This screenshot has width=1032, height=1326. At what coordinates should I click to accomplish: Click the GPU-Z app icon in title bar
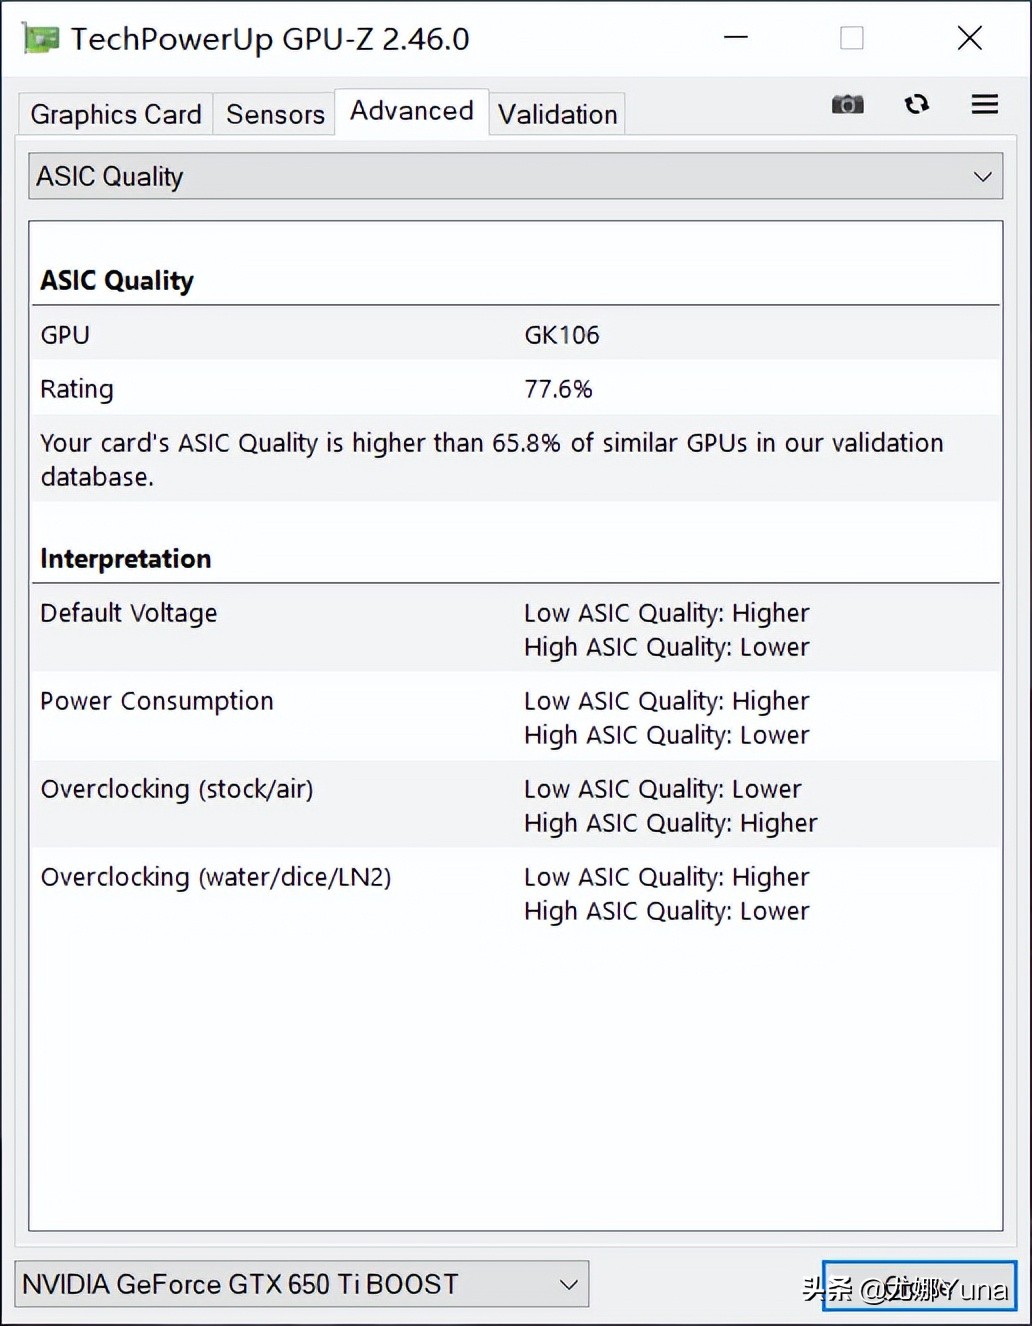pos(41,39)
